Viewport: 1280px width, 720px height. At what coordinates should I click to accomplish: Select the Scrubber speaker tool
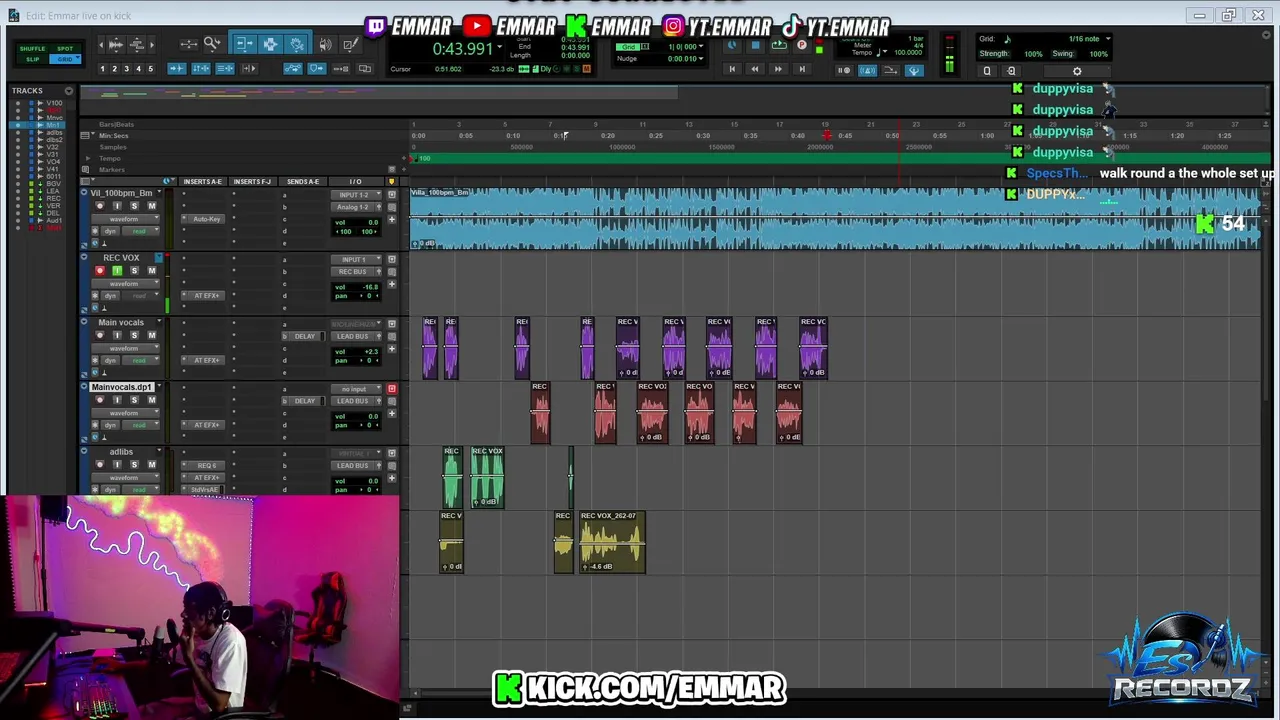coord(325,44)
